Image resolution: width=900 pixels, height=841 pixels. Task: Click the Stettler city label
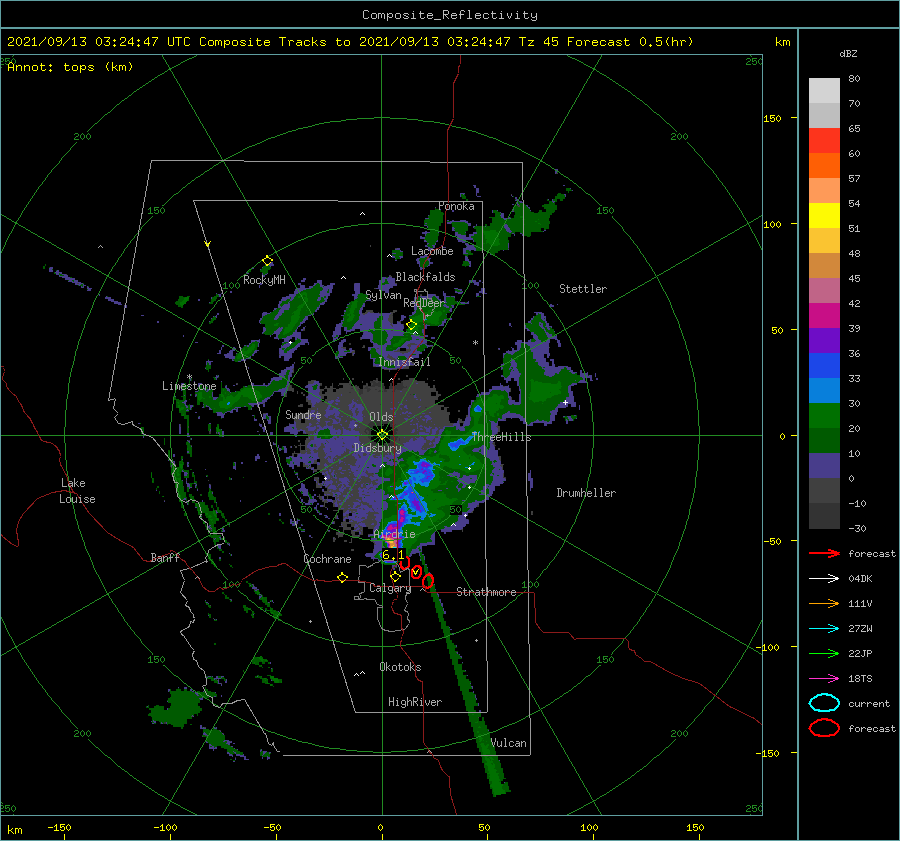coord(583,289)
